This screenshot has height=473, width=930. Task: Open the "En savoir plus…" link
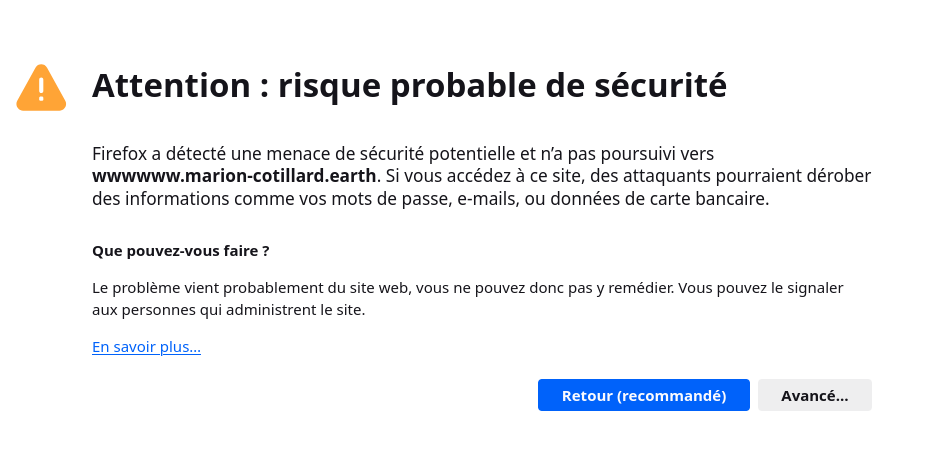click(146, 347)
